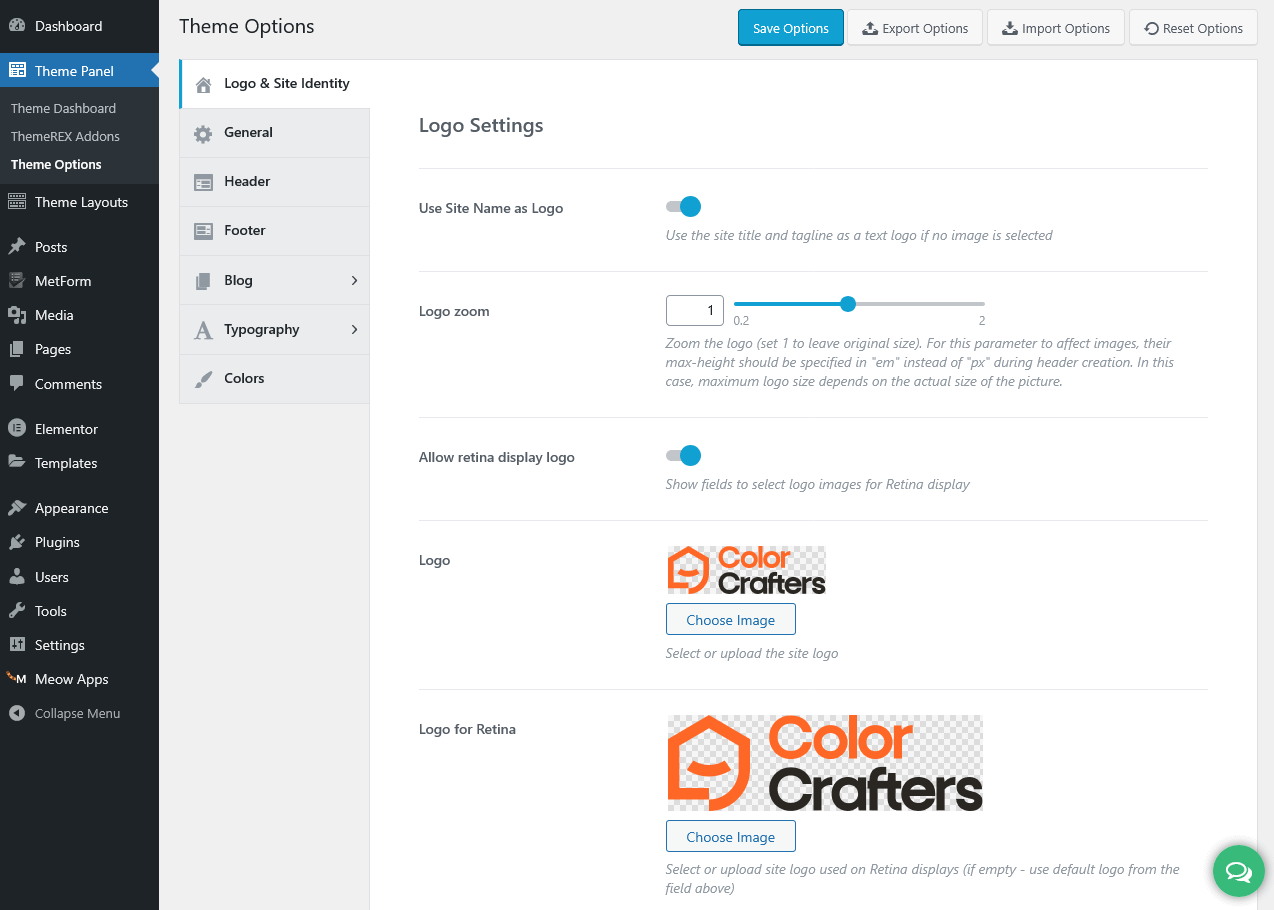Viewport: 1274px width, 910px height.
Task: Click the Import Options button
Action: (1056, 28)
